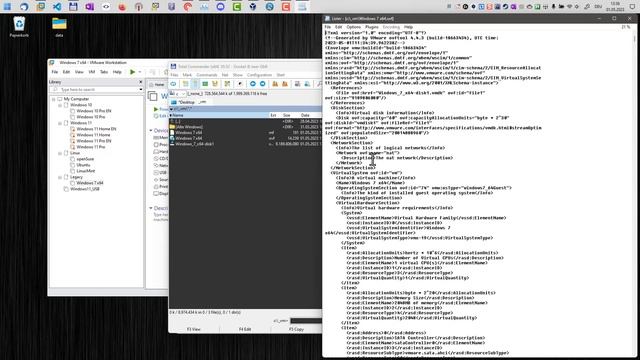Select Windows11_USB in library

pos(84,189)
